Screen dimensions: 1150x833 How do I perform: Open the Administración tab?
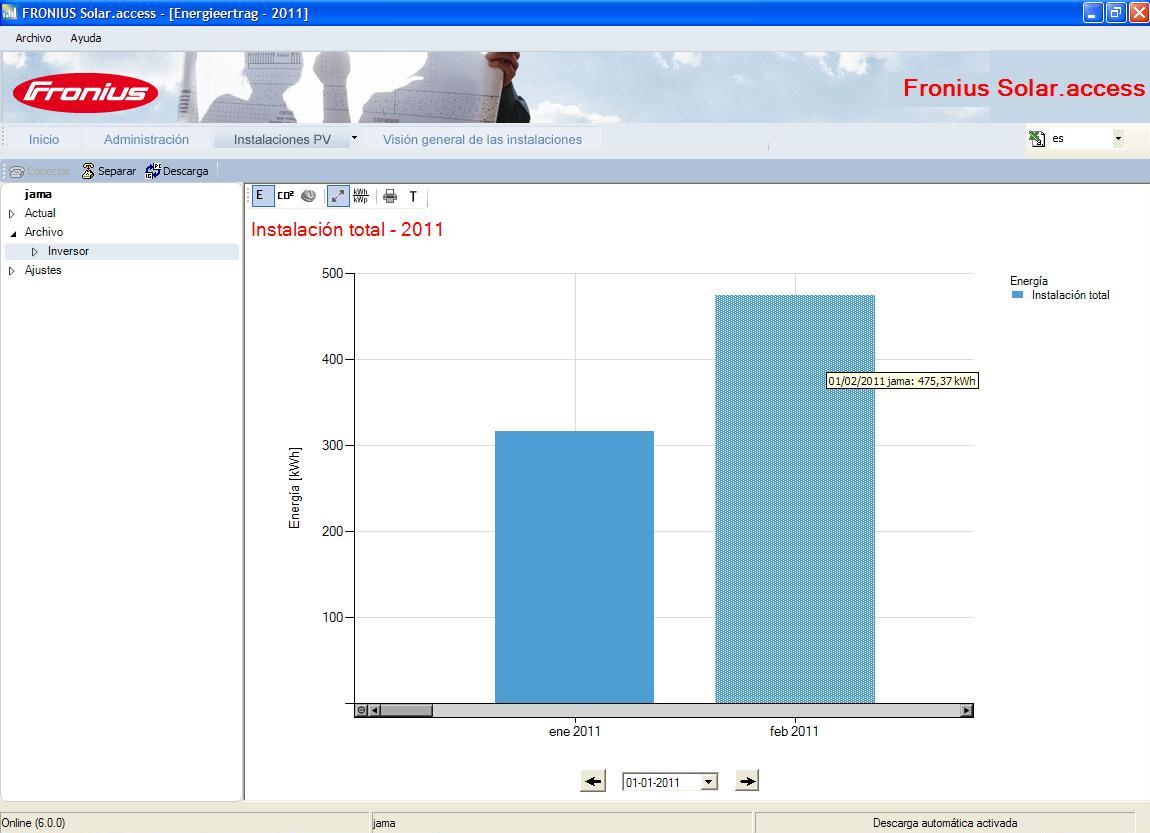[146, 139]
